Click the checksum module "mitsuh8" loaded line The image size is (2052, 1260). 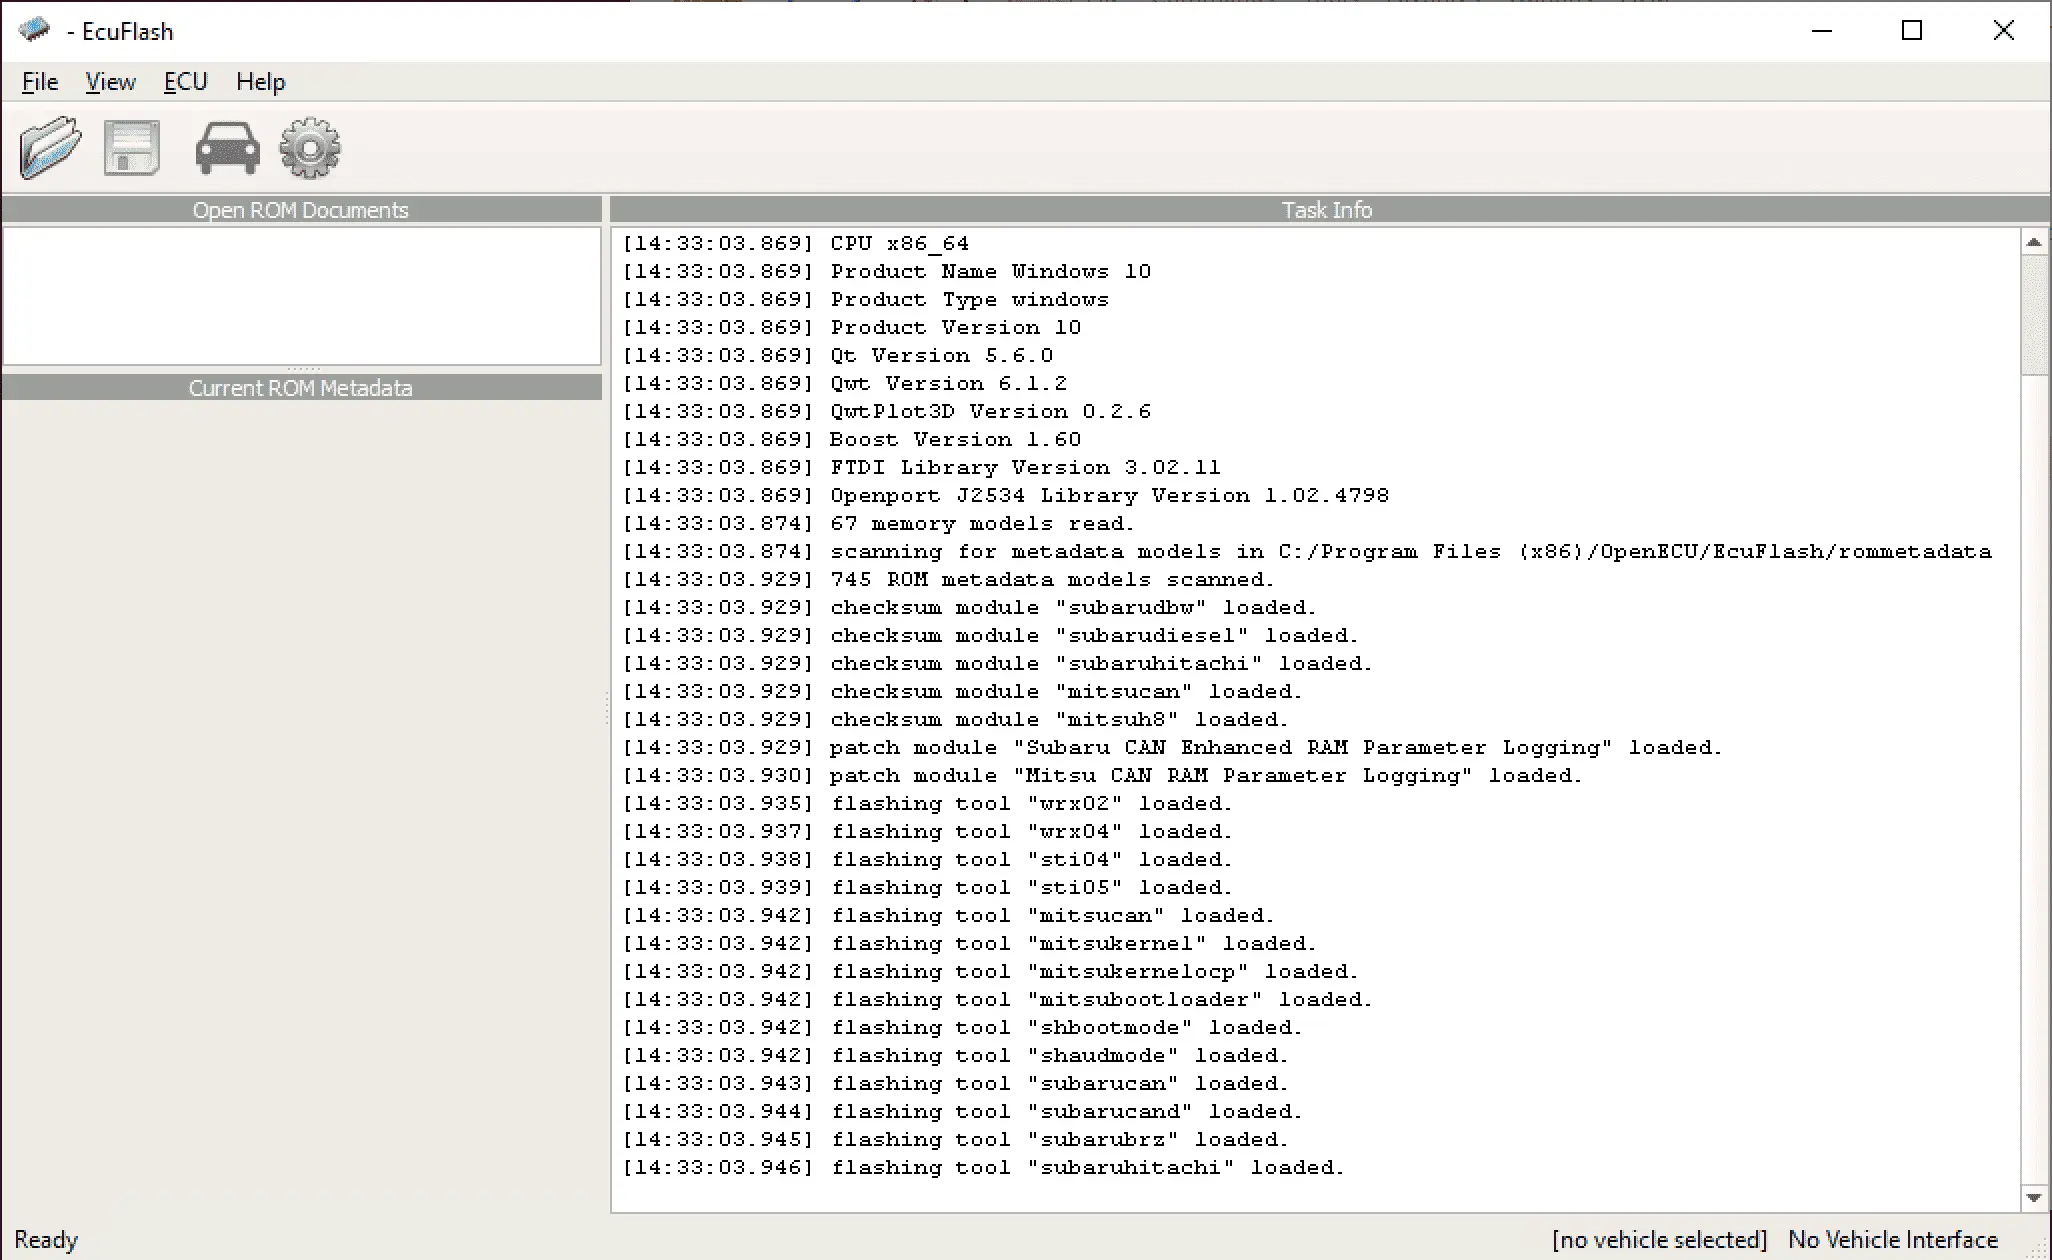pyautogui.click(x=956, y=719)
